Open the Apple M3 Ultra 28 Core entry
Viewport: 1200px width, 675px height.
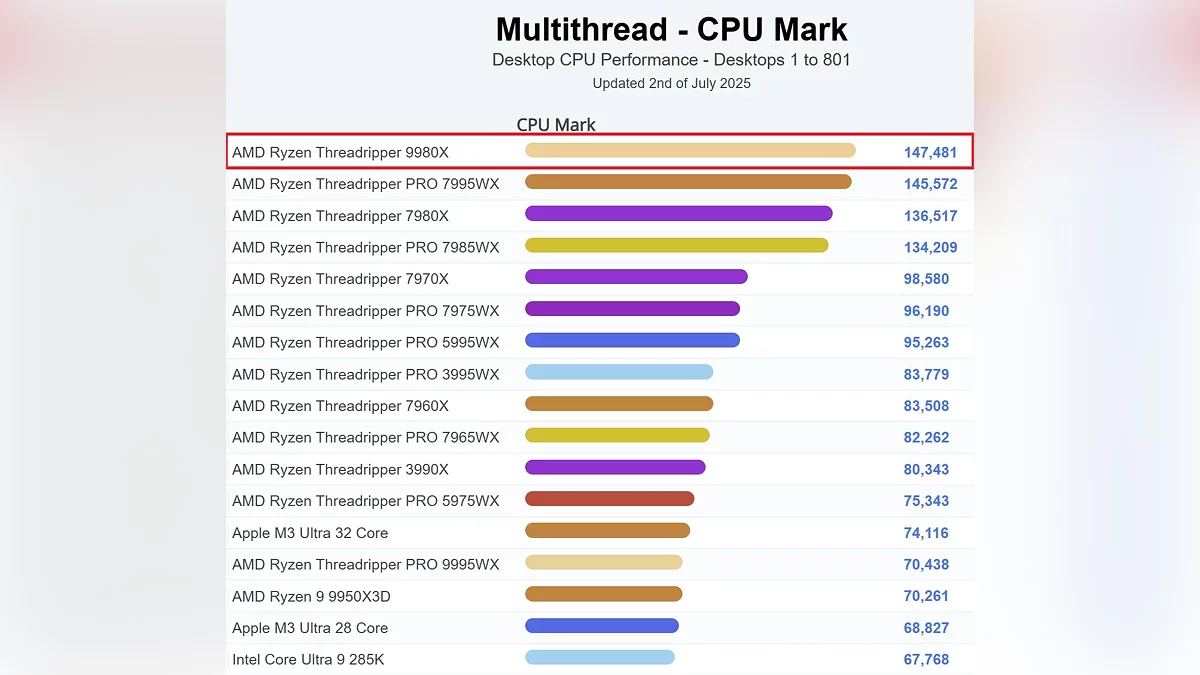coord(310,628)
